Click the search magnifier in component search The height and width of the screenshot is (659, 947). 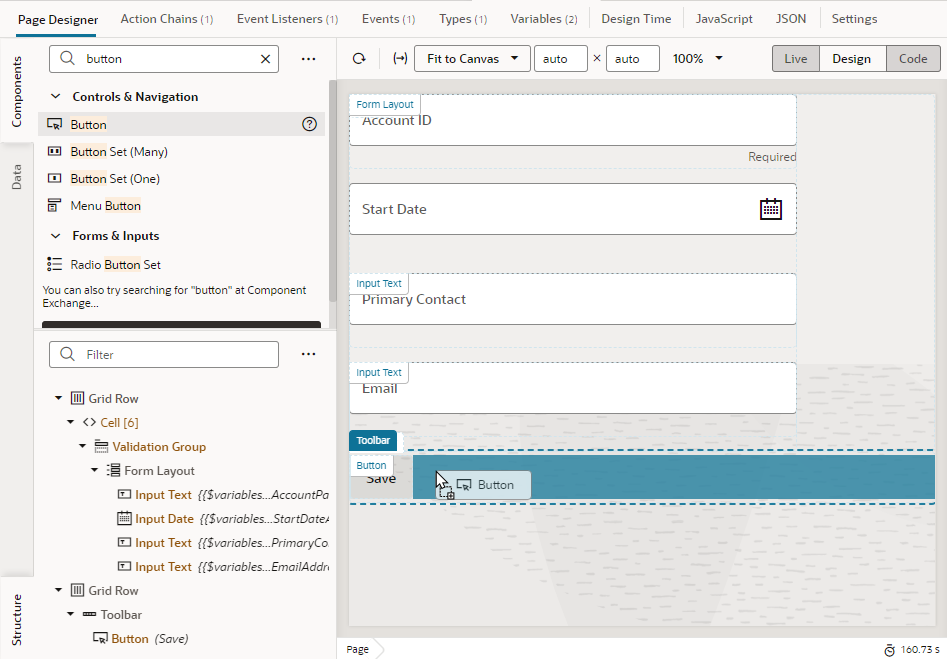coord(68,58)
